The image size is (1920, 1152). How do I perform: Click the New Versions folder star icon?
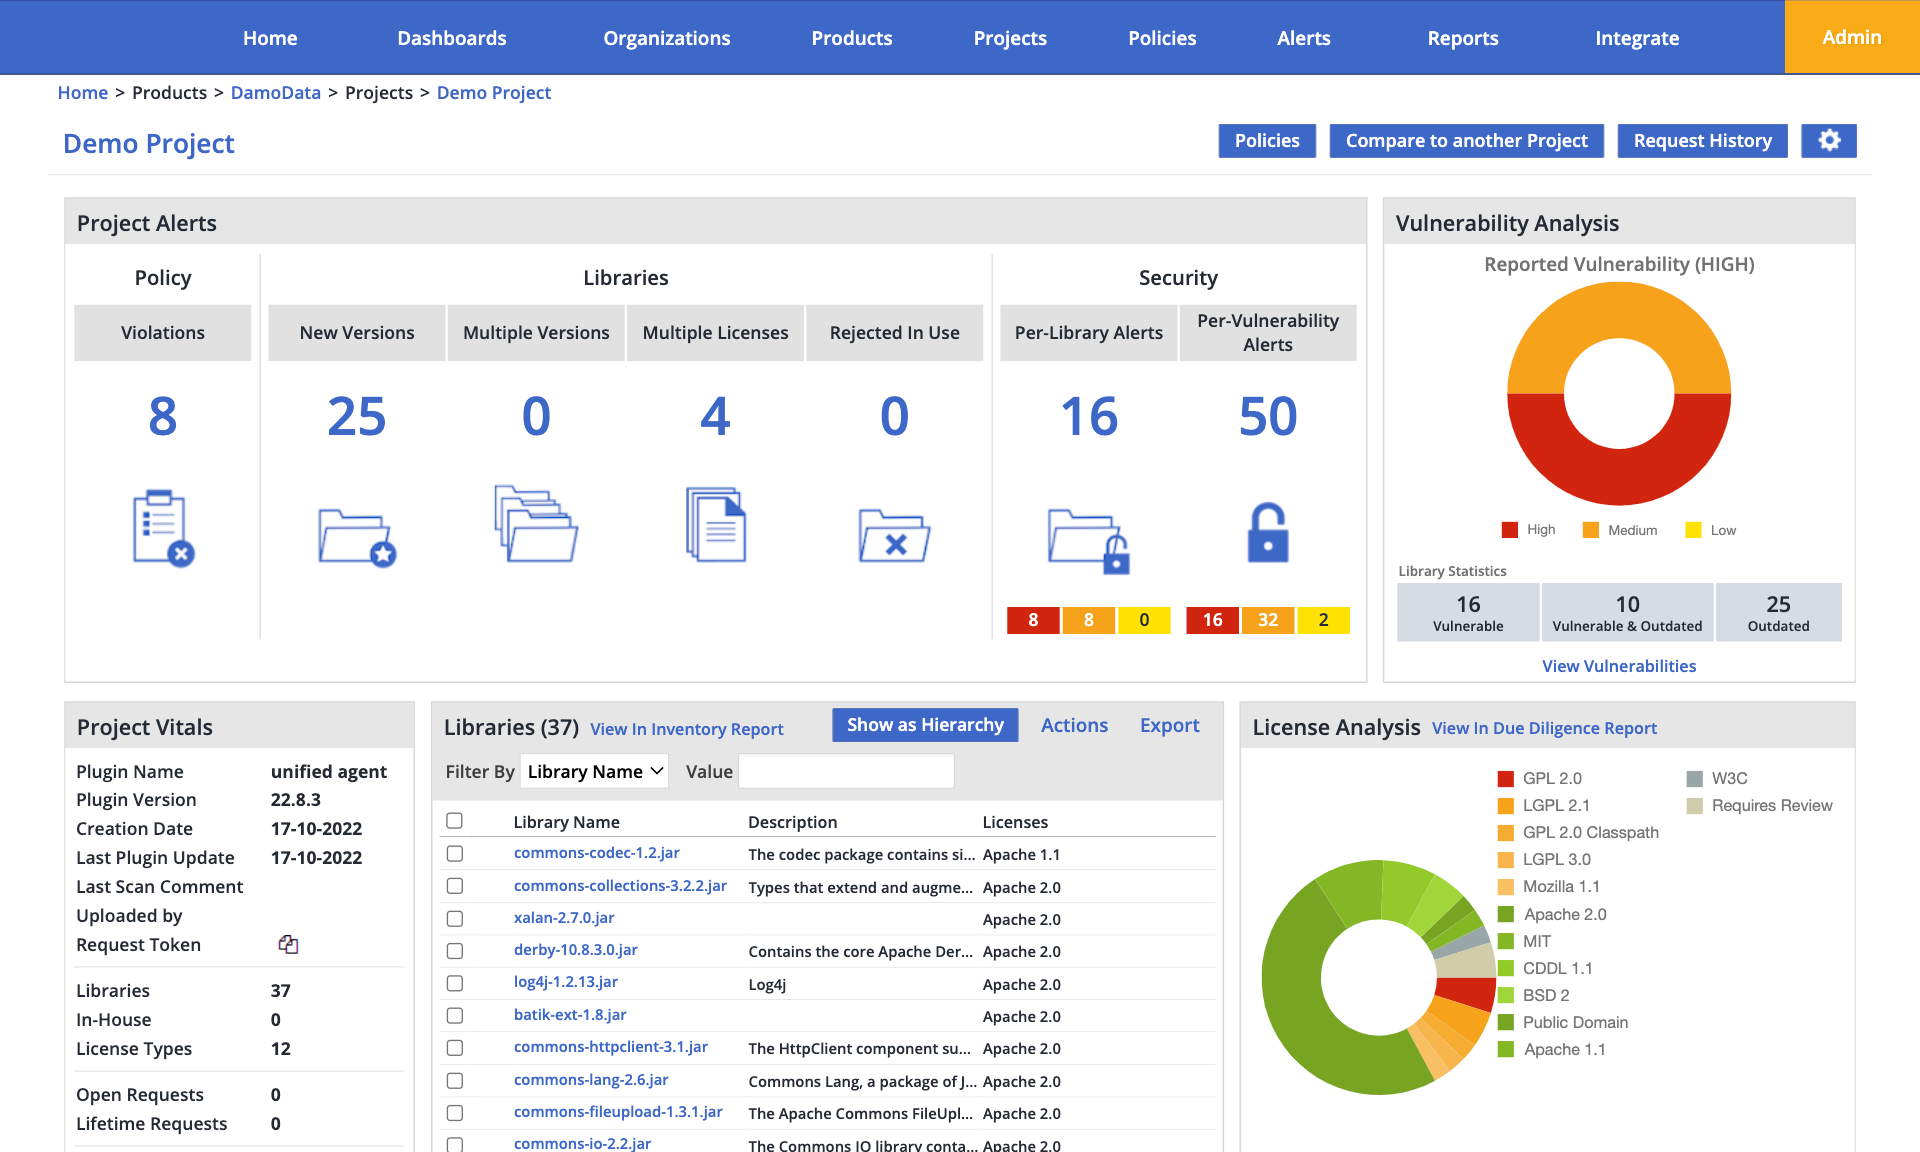coord(357,538)
